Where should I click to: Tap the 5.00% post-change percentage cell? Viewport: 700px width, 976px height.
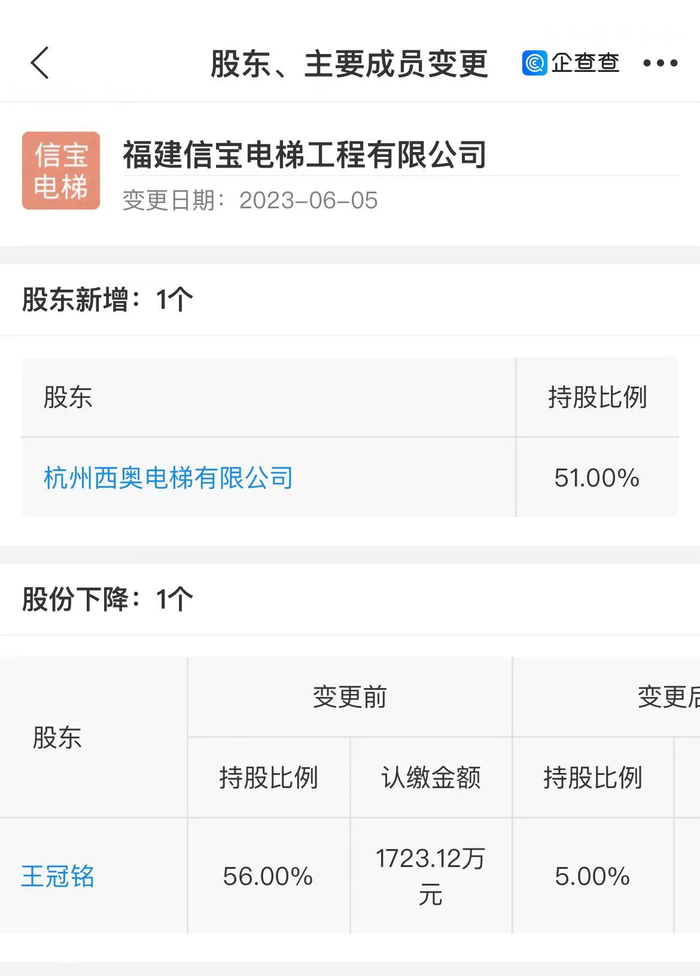pyautogui.click(x=593, y=877)
